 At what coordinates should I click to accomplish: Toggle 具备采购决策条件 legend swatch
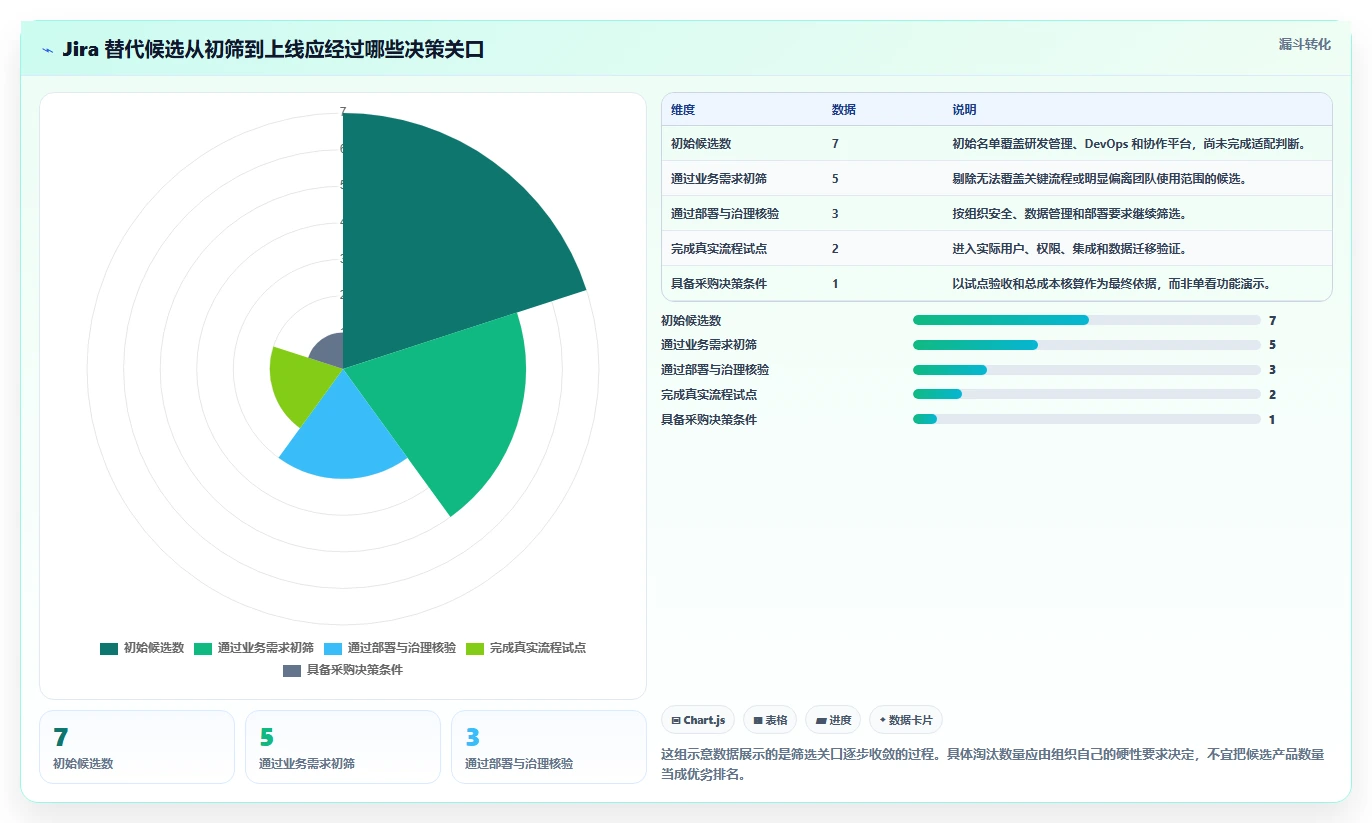[x=292, y=670]
